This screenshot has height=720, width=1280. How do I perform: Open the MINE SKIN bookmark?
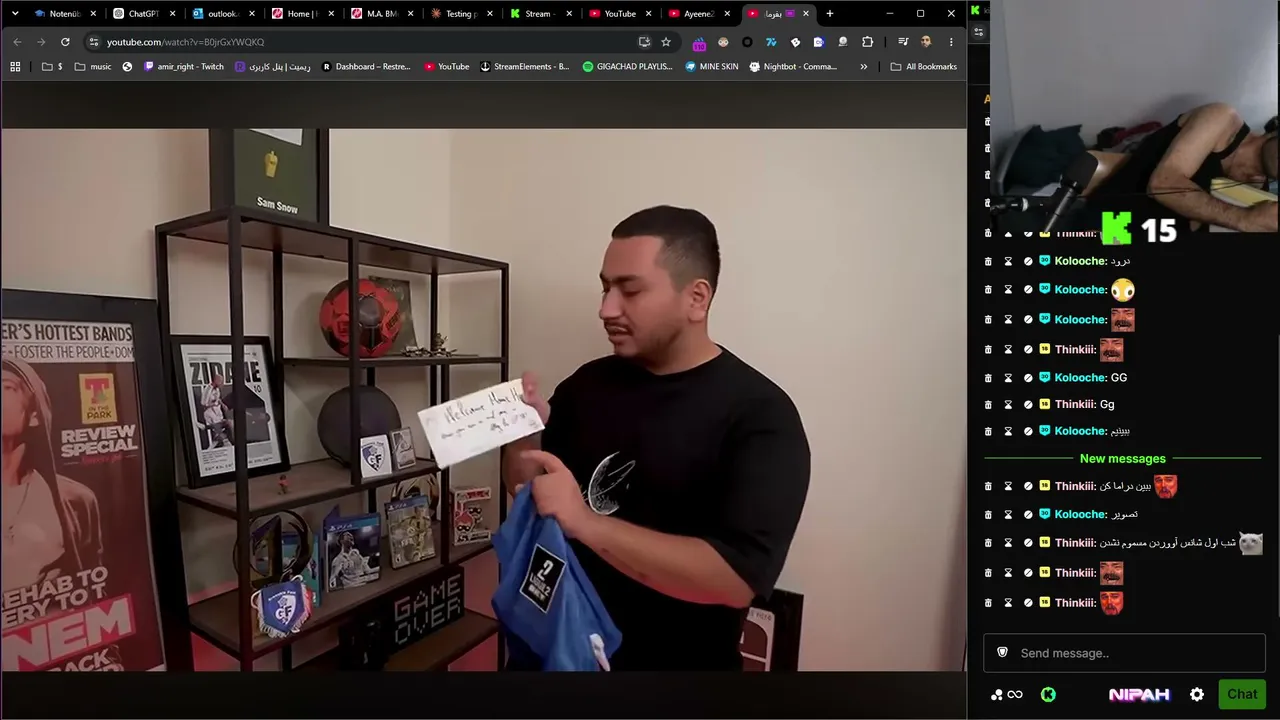coord(712,67)
